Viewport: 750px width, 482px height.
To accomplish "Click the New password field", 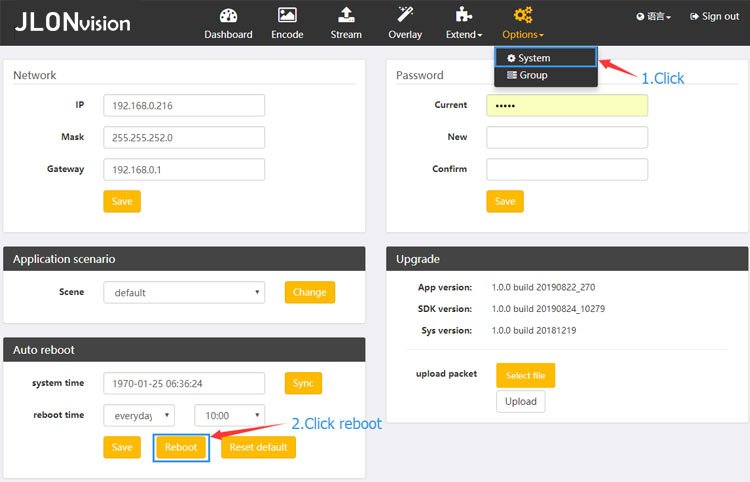I will [x=567, y=137].
